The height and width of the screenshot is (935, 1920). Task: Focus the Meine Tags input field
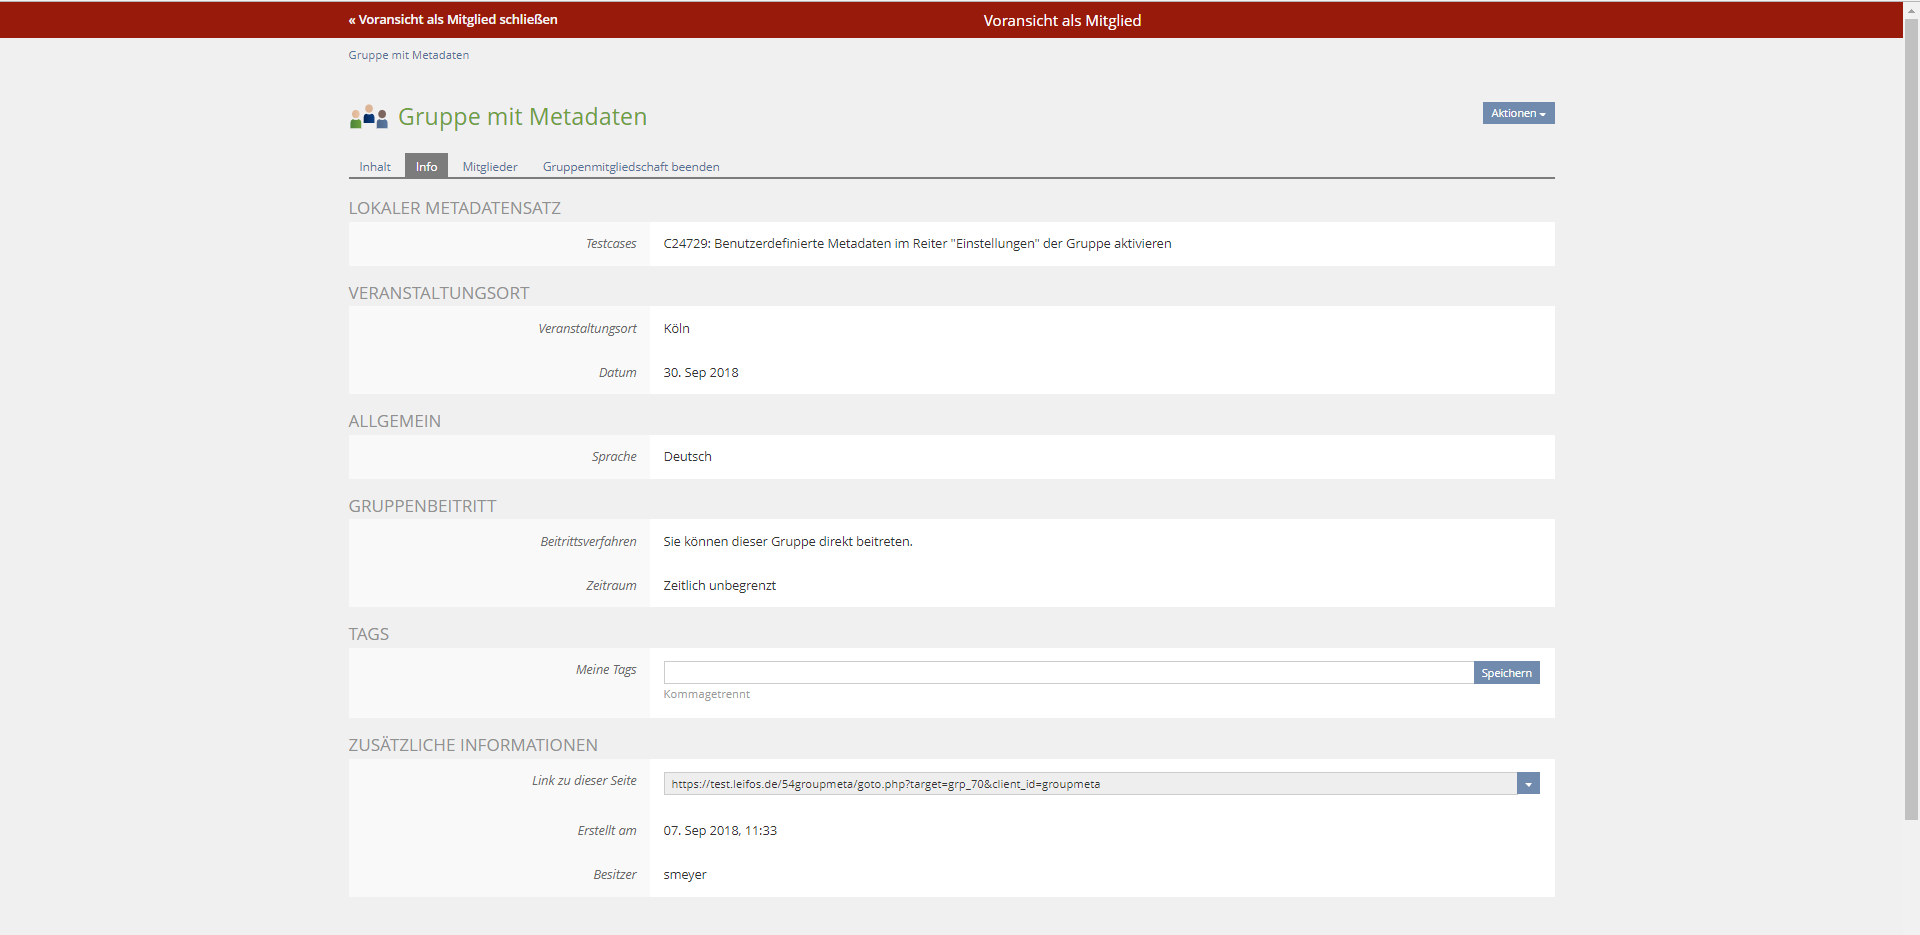click(x=1067, y=673)
